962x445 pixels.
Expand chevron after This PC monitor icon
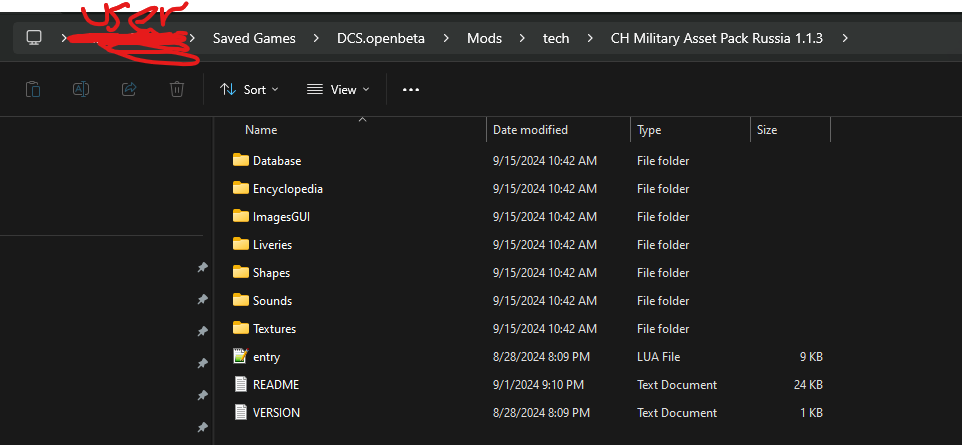(x=64, y=38)
